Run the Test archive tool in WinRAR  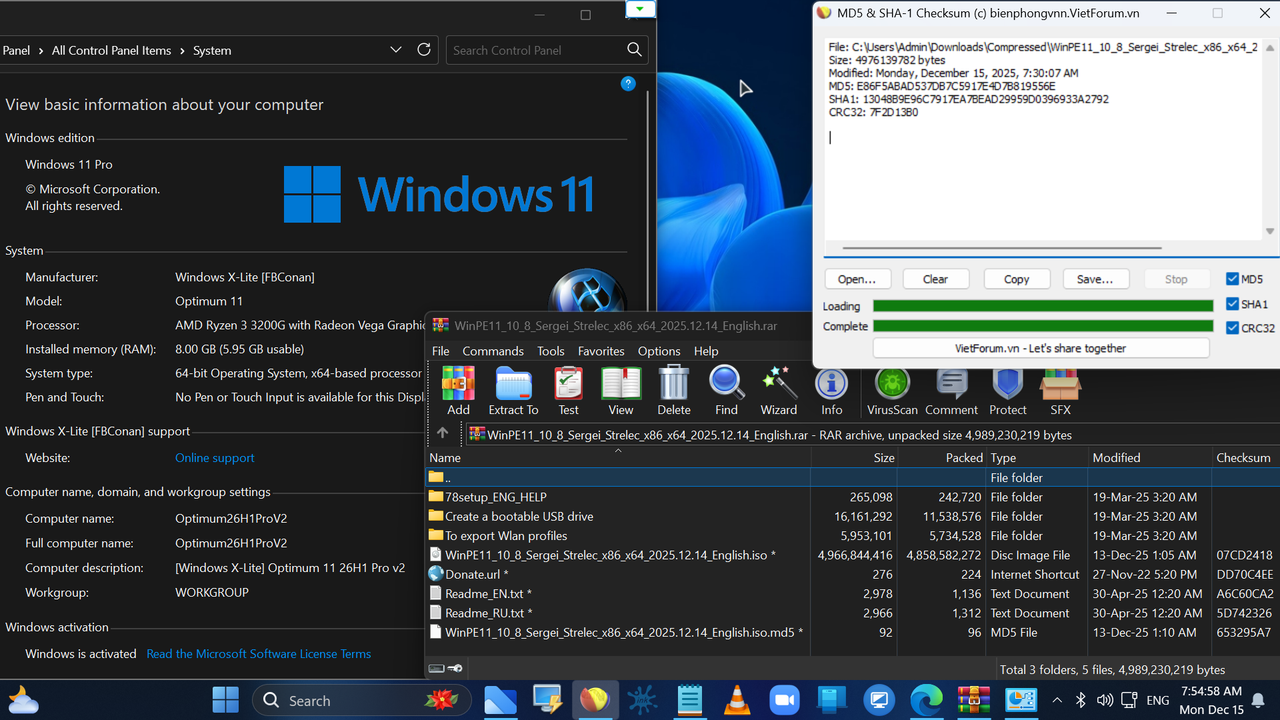pyautogui.click(x=568, y=390)
